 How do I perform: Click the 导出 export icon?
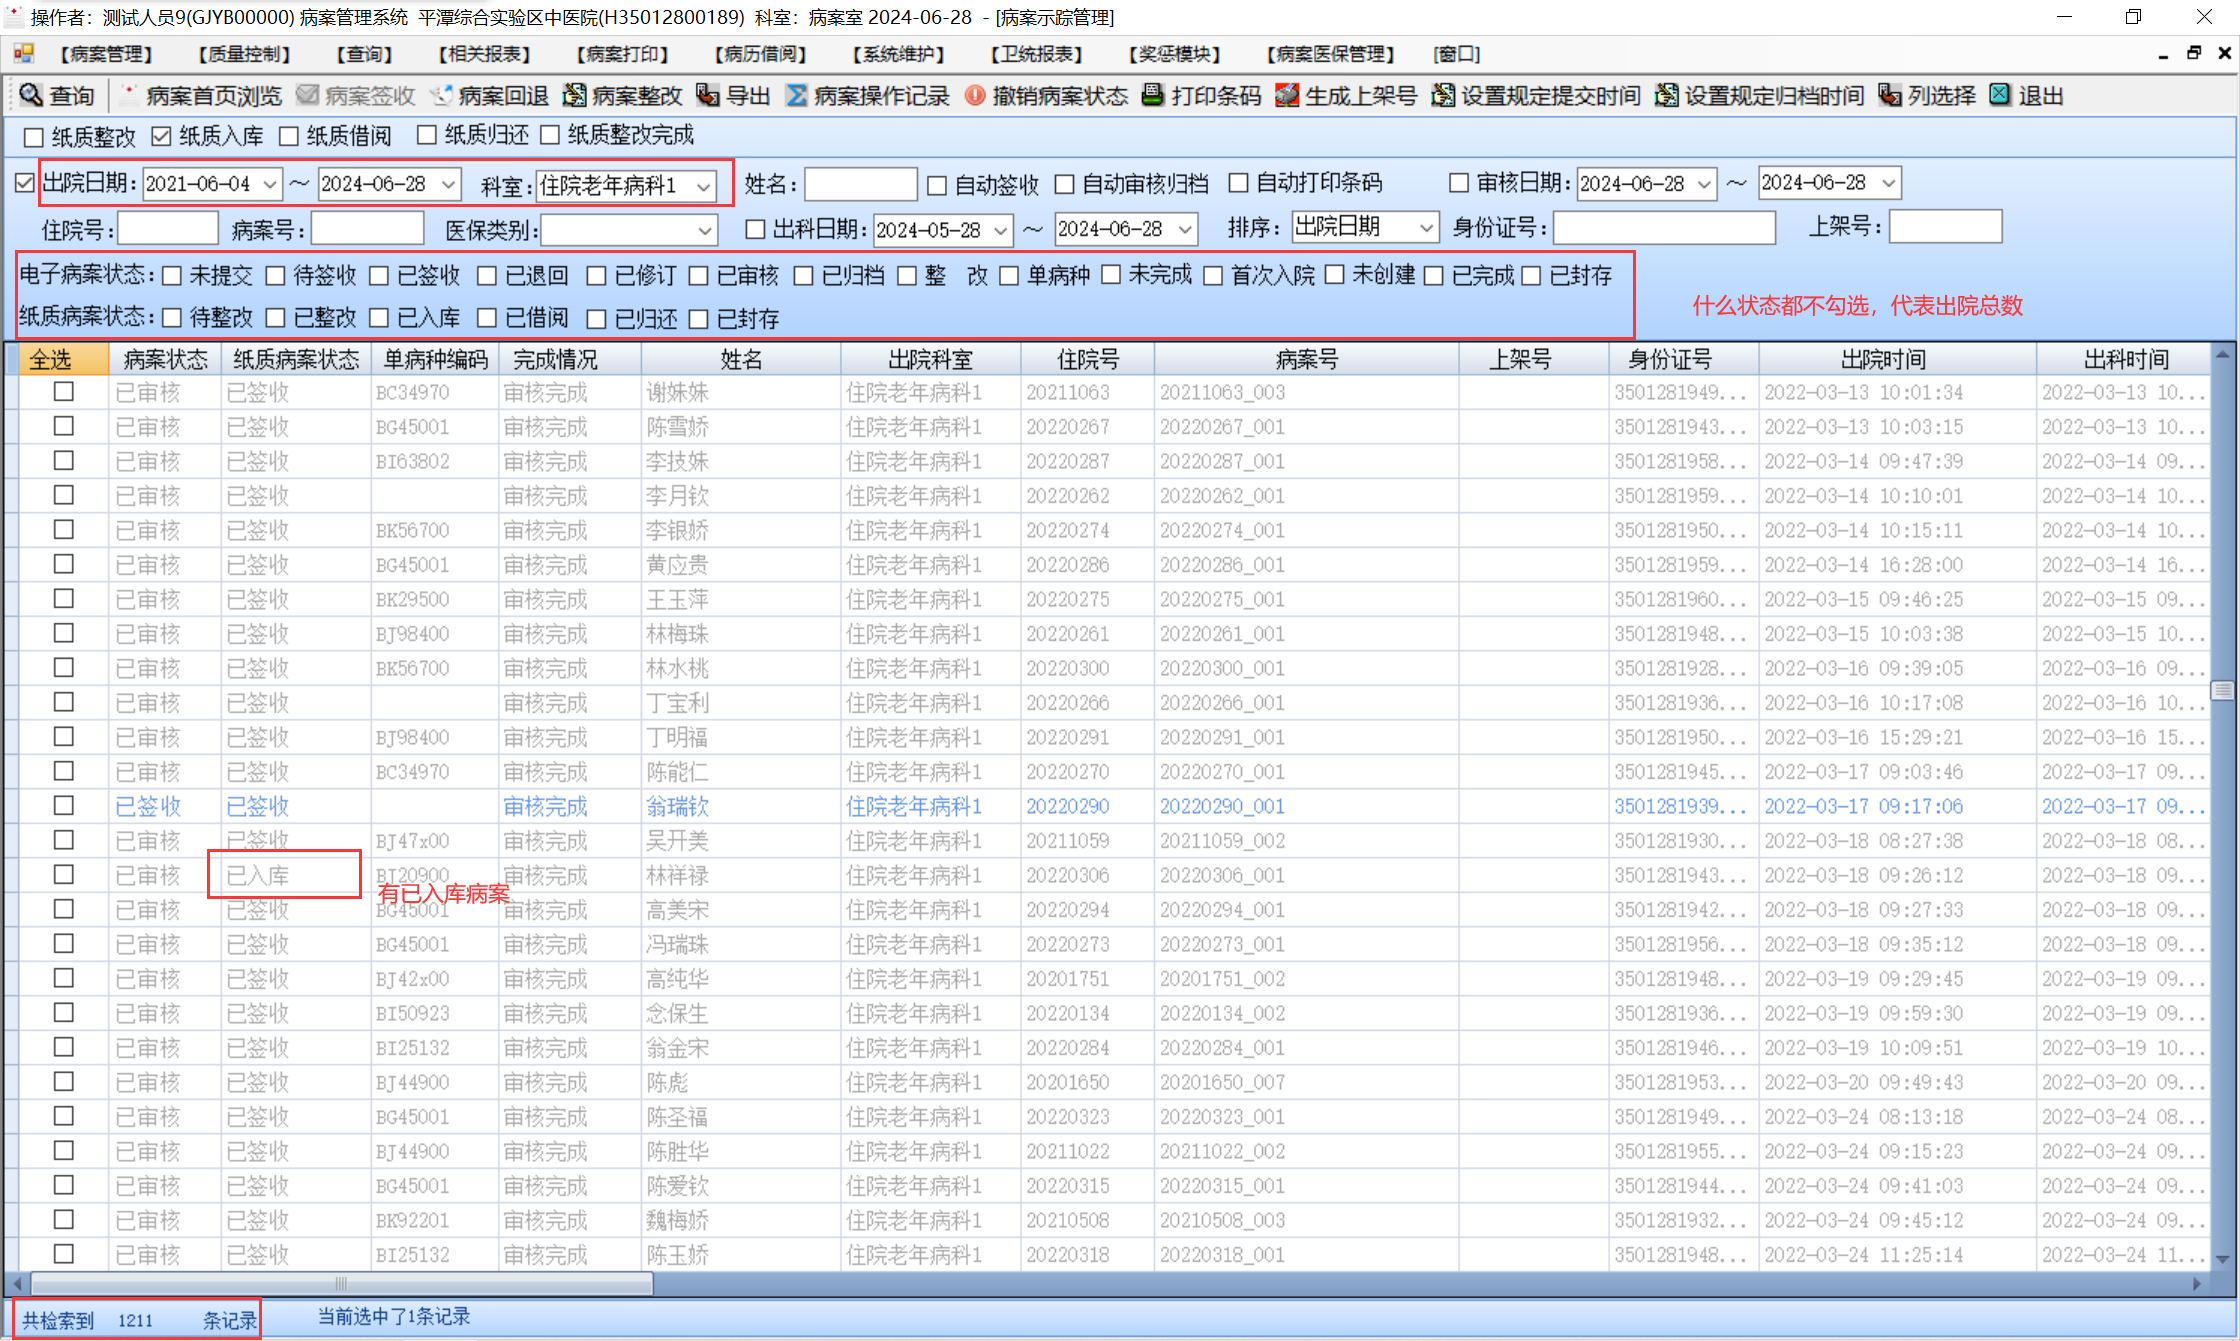(708, 95)
